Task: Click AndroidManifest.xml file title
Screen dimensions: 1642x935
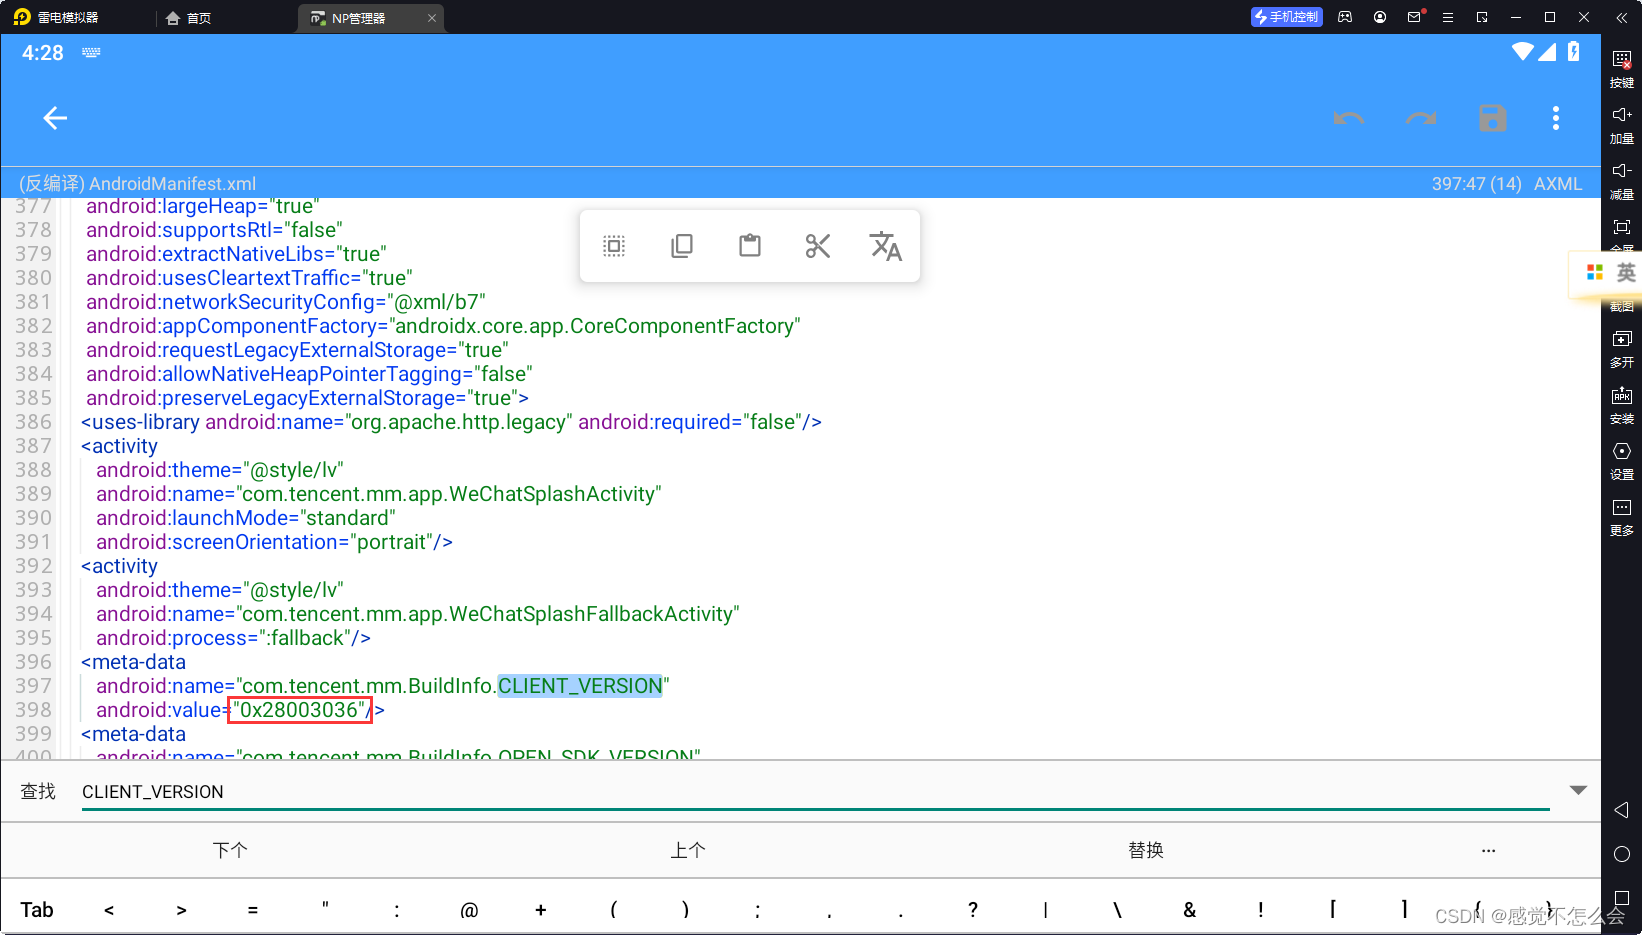Action: click(173, 184)
